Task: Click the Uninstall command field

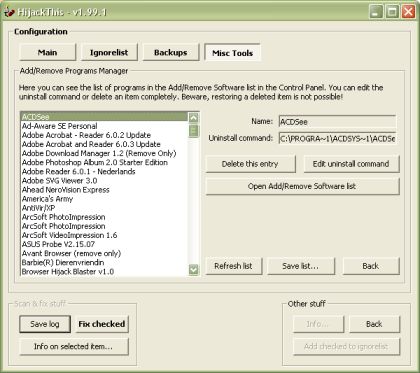Action: click(x=337, y=138)
